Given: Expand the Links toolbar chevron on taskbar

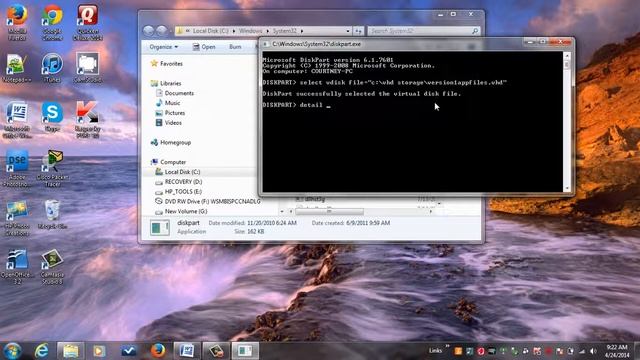Looking at the screenshot, I should click(x=447, y=346).
